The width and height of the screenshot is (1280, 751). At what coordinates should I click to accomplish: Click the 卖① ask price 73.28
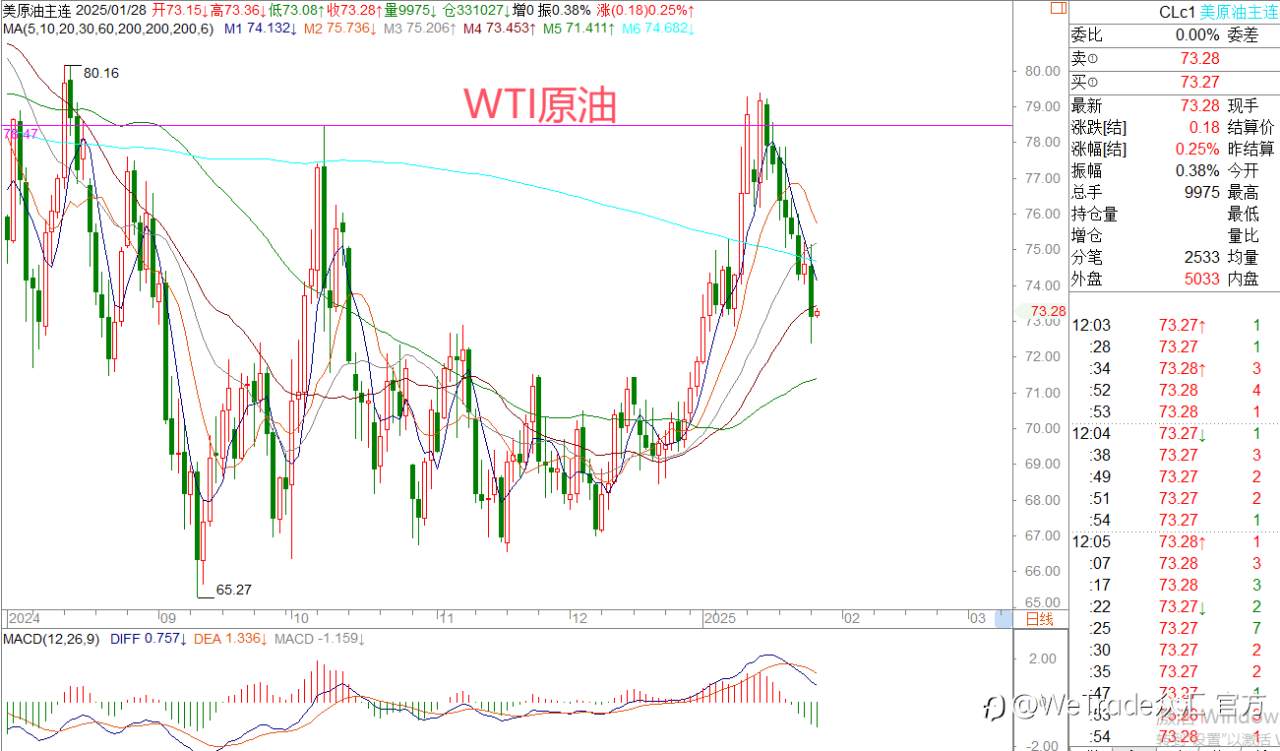pyautogui.click(x=1200, y=59)
